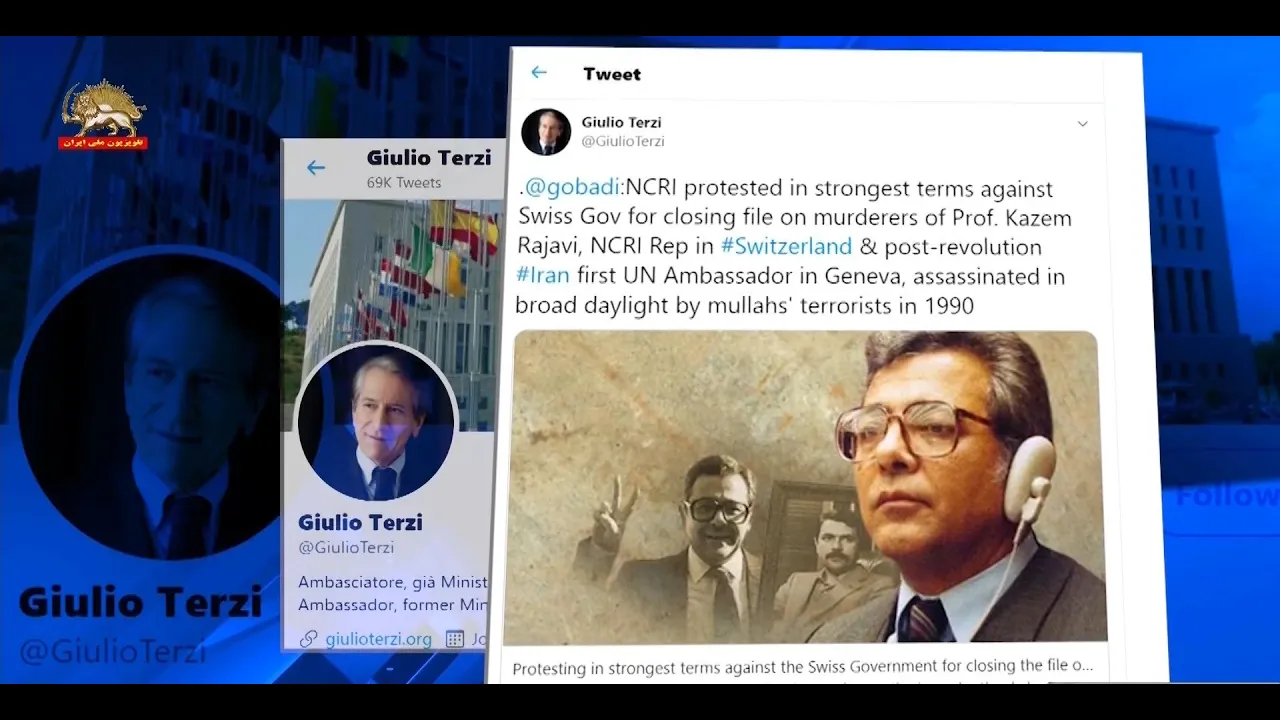The image size is (1280, 720).
Task: Click the calendar joined-date icon
Action: pos(455,638)
